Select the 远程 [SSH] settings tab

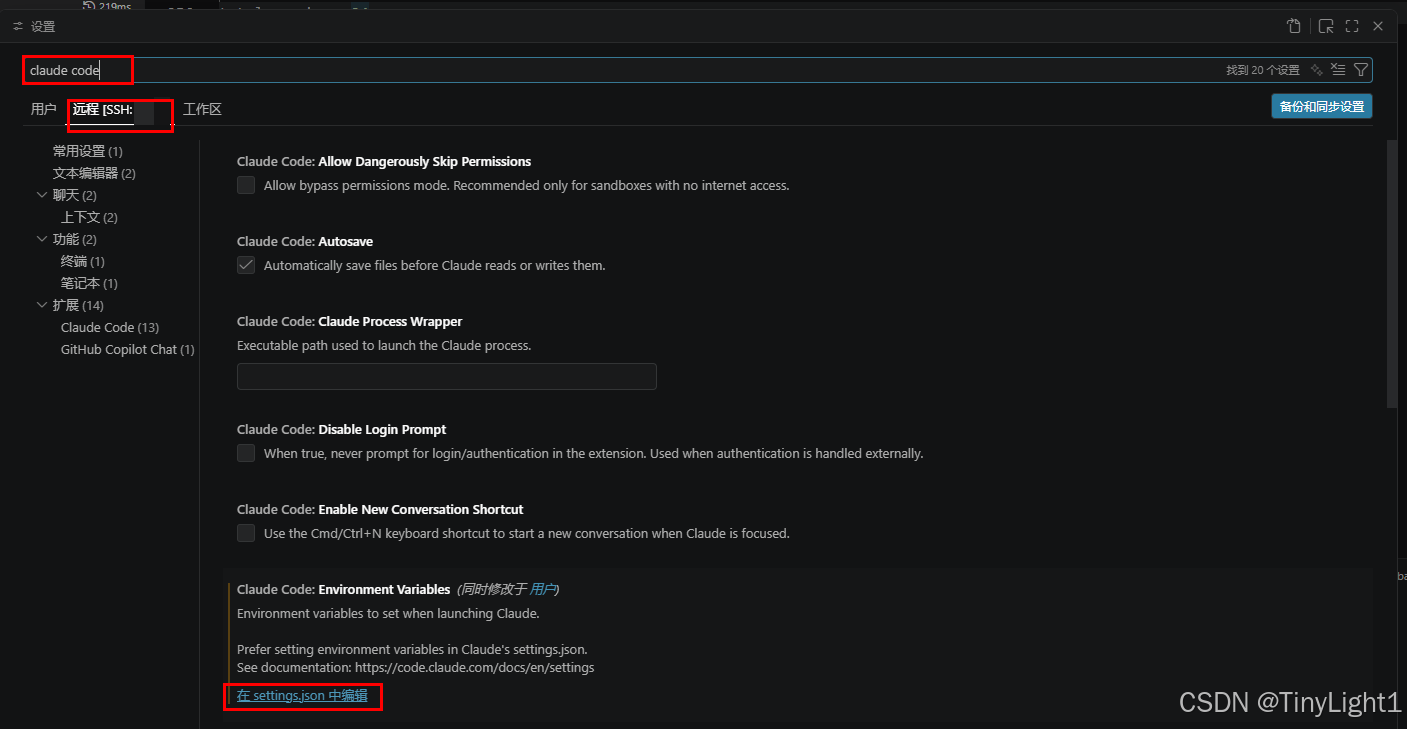[x=120, y=110]
